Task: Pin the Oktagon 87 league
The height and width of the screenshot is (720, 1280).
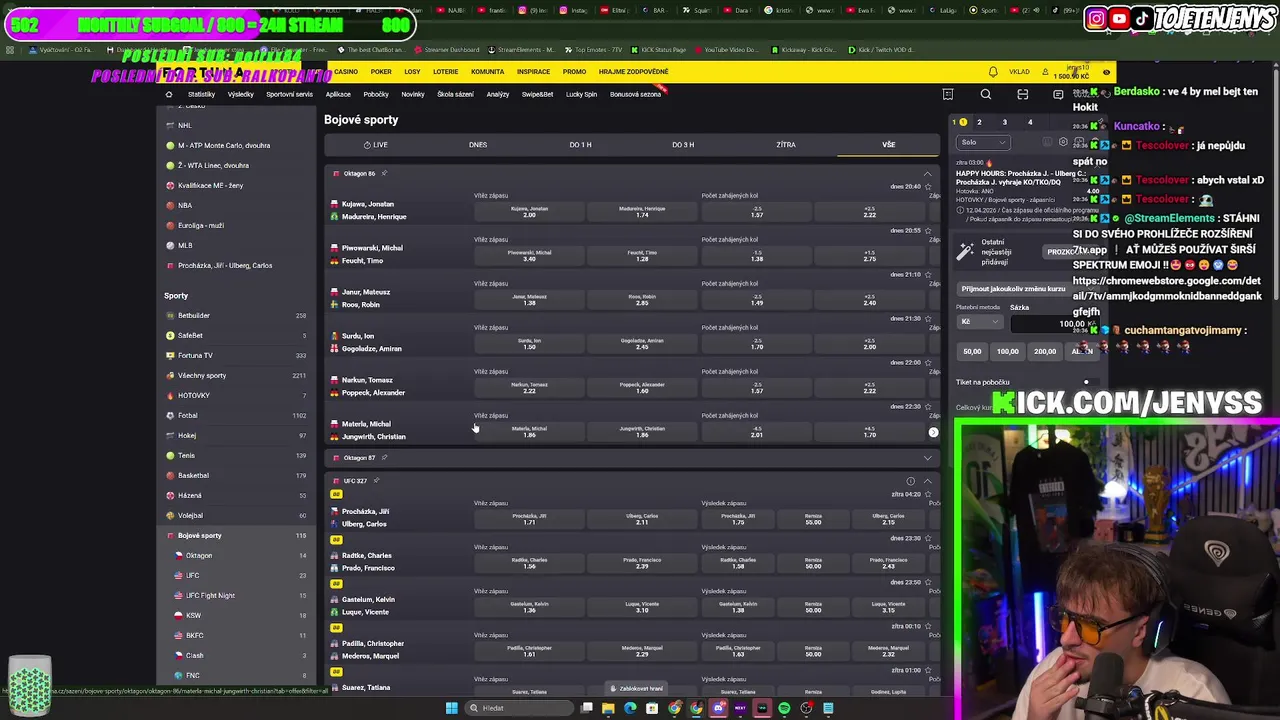Action: pyautogui.click(x=384, y=457)
